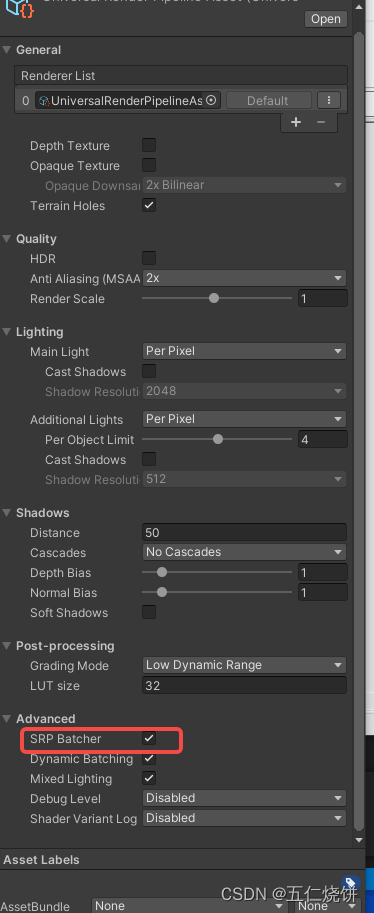Toggle the SRP Batcher checkbox
Image resolution: width=374 pixels, height=913 pixels.
(x=149, y=738)
